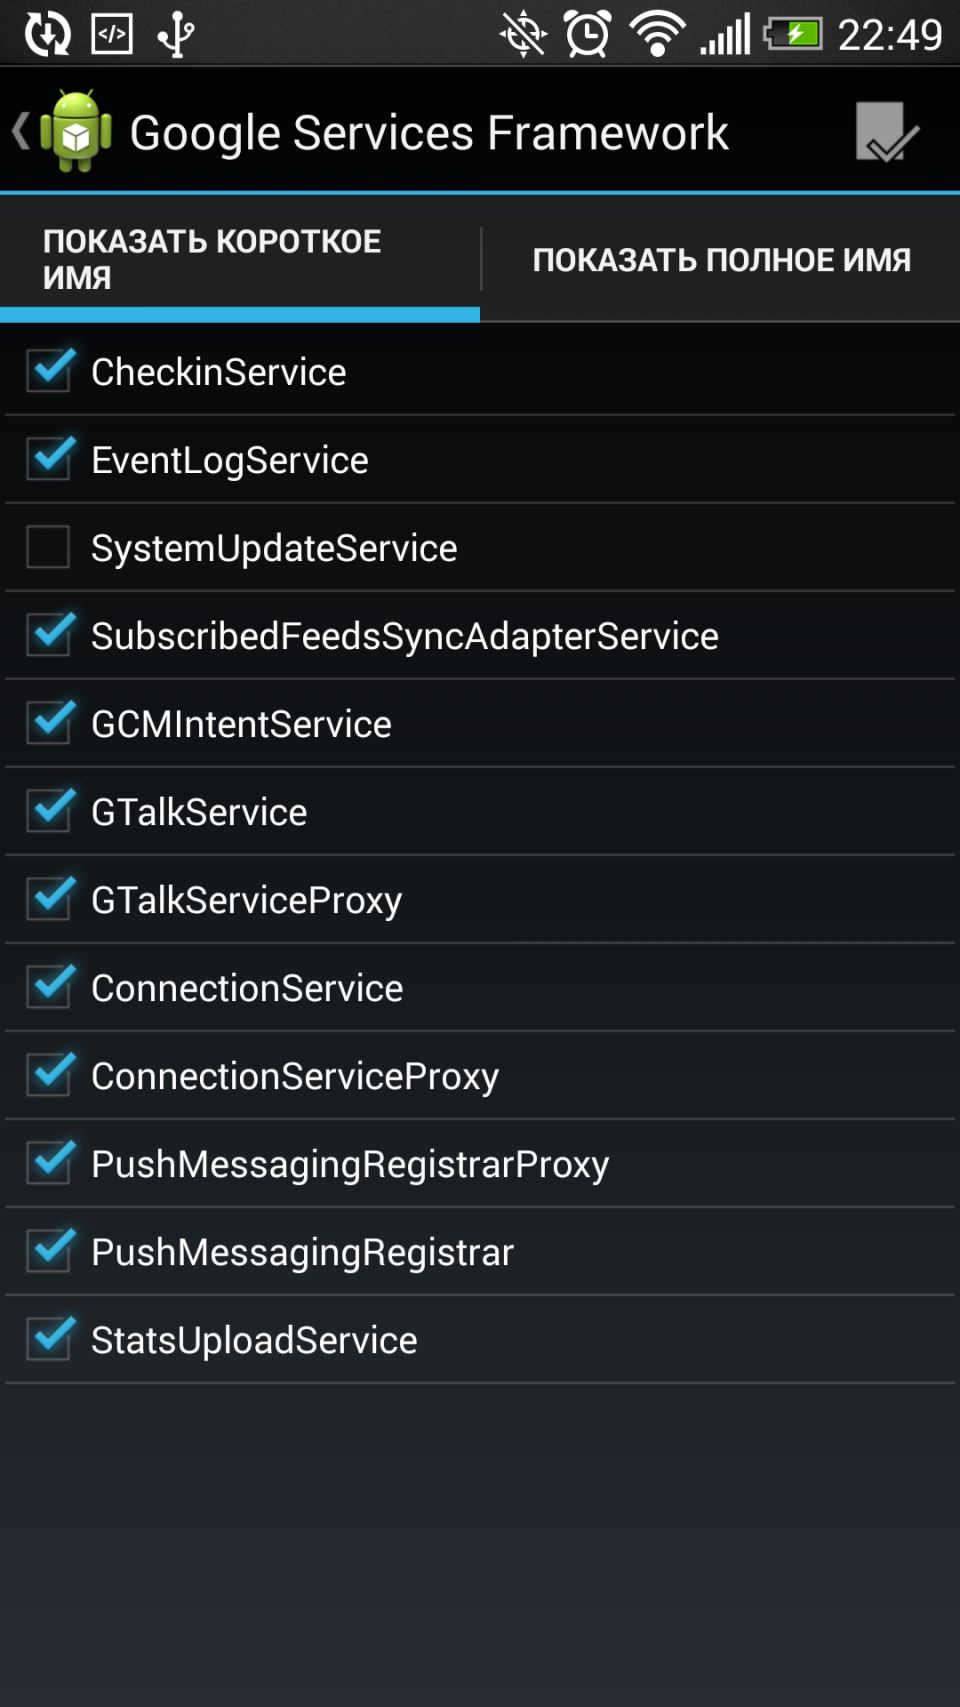Tap the Google Services Framework title
This screenshot has width=960, height=1707.
429,133
